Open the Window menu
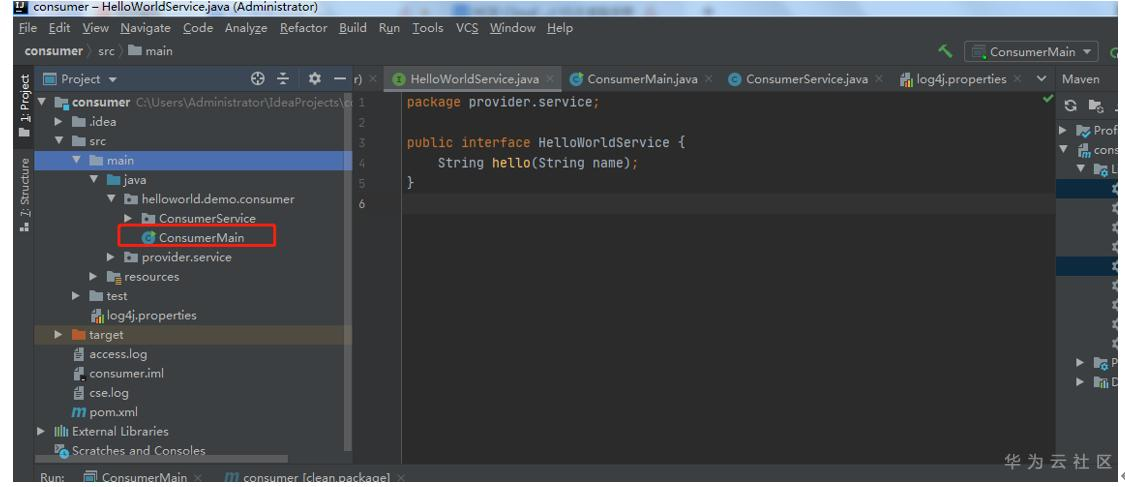The image size is (1125, 487). 512,28
